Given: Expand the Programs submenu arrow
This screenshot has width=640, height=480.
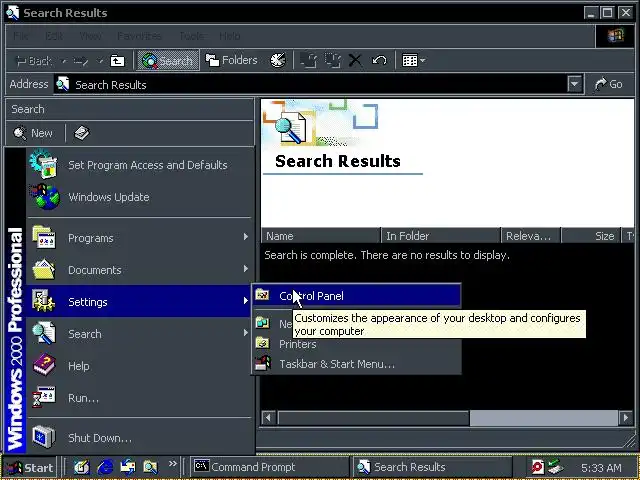Looking at the screenshot, I should pos(245,237).
